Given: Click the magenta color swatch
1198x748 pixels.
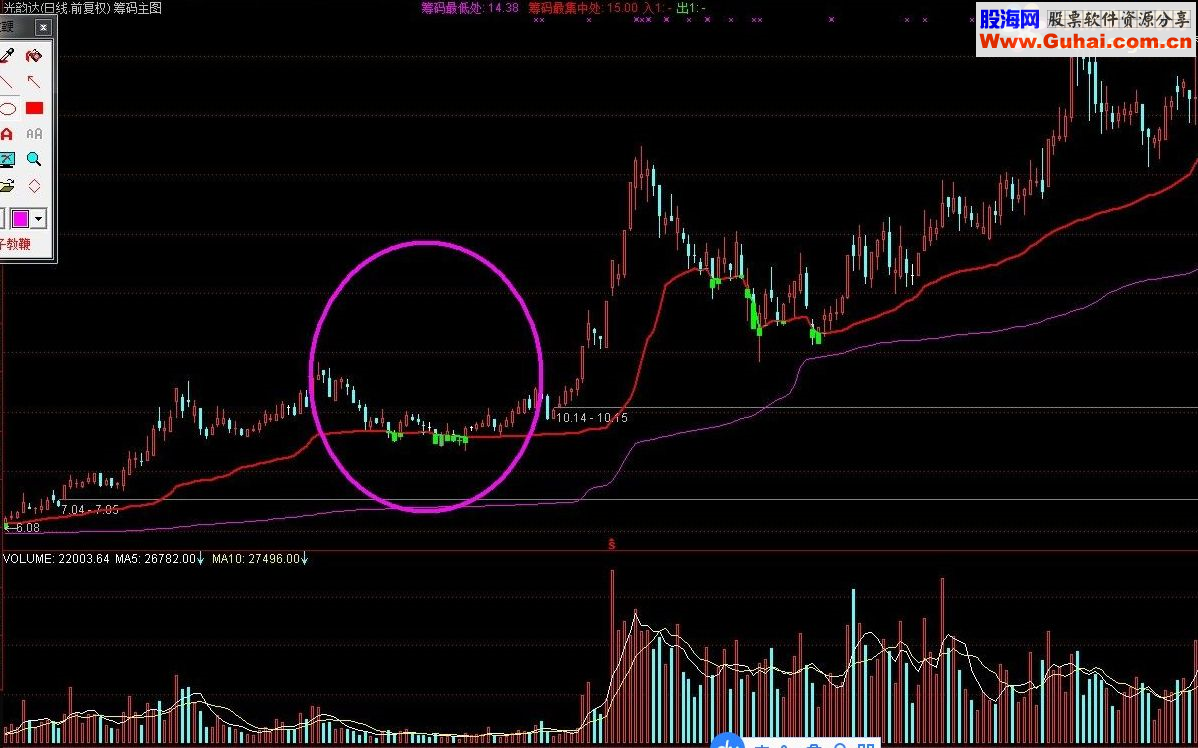Looking at the screenshot, I should click(19, 219).
